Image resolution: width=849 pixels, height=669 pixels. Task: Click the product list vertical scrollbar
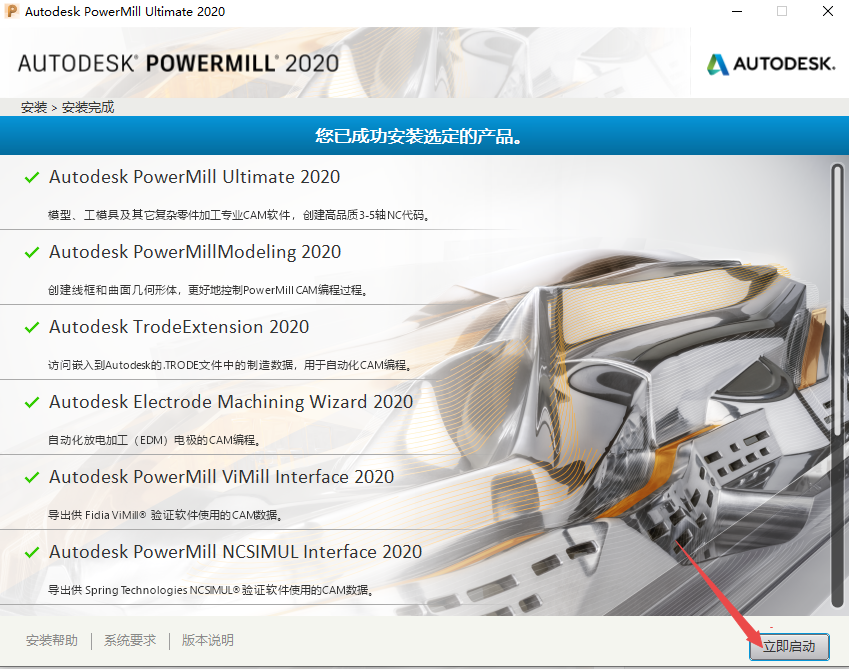837,300
